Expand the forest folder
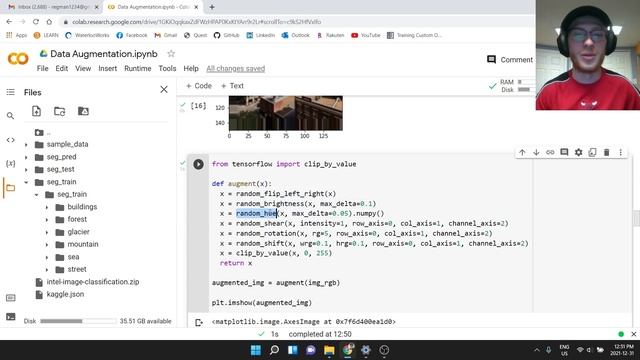640x360 pixels. point(47,220)
